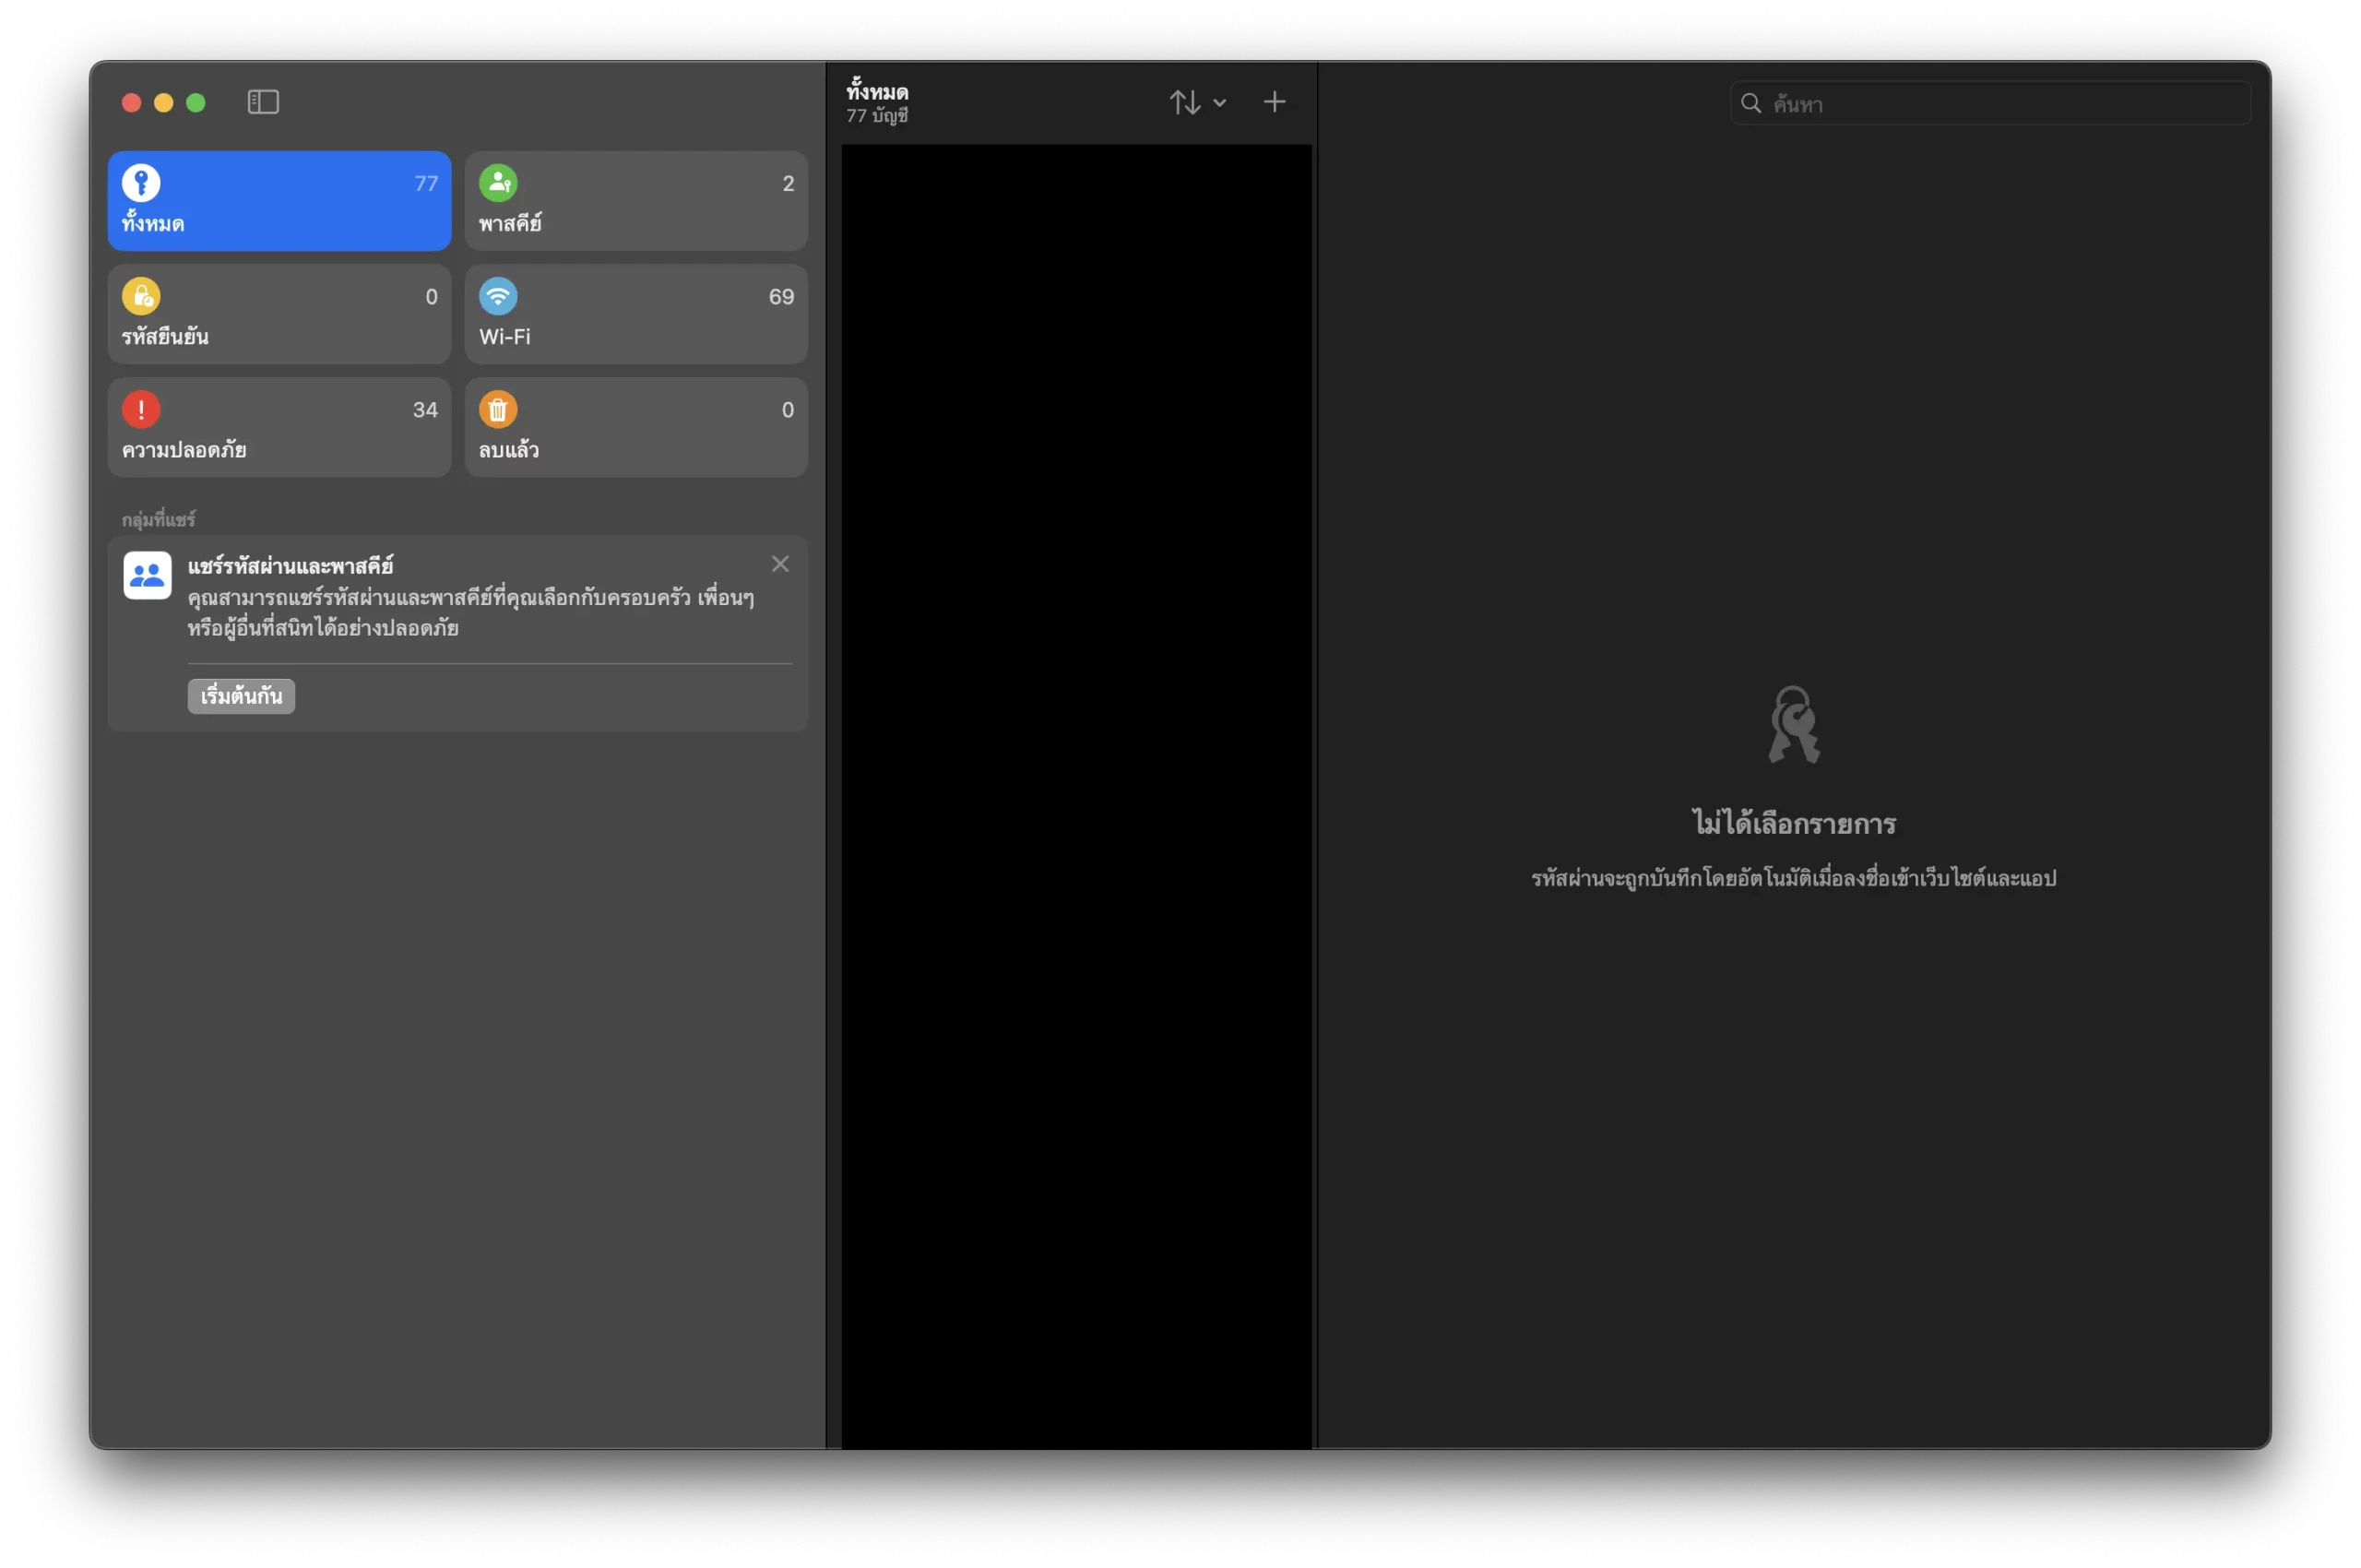Click the orange ลบแล้ว trash icon
Image resolution: width=2361 pixels, height=1568 pixels.
tap(498, 409)
